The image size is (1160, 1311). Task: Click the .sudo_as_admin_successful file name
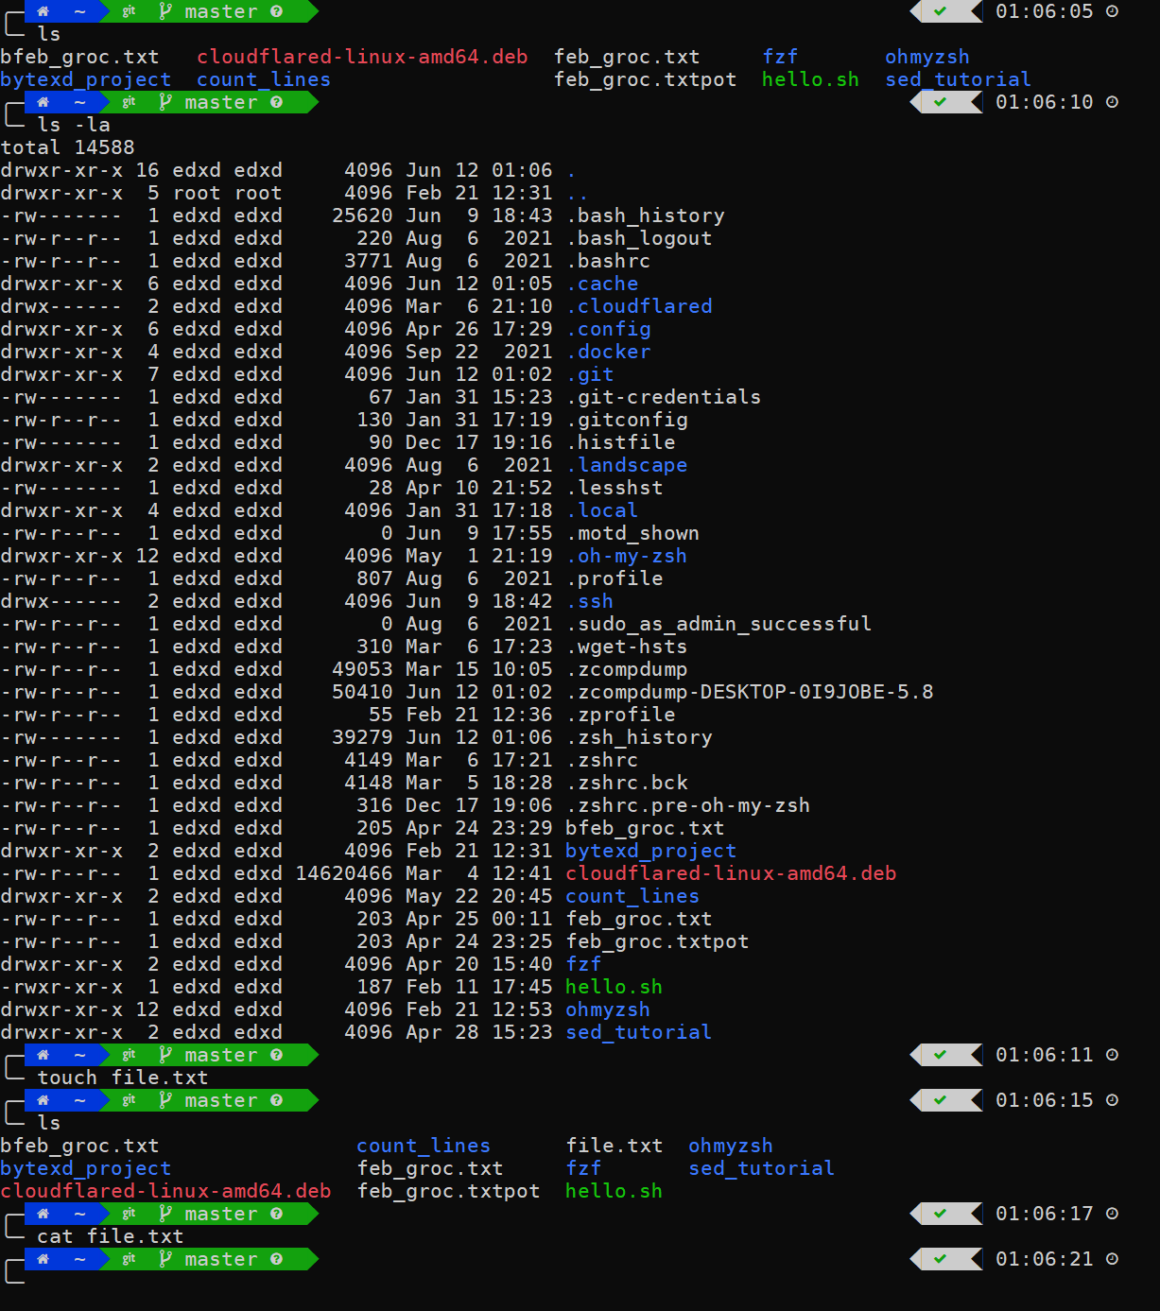coord(719,624)
